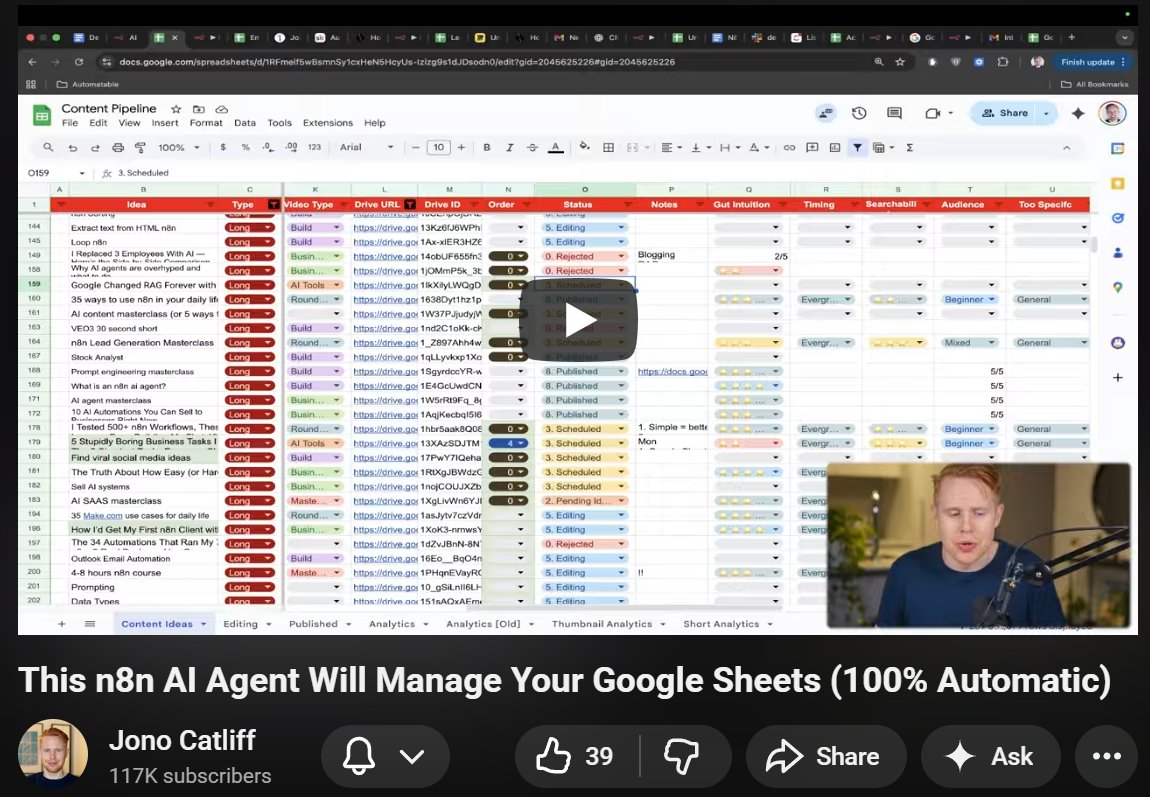Open the all sheets list icon
The width and height of the screenshot is (1150, 797).
[x=89, y=624]
